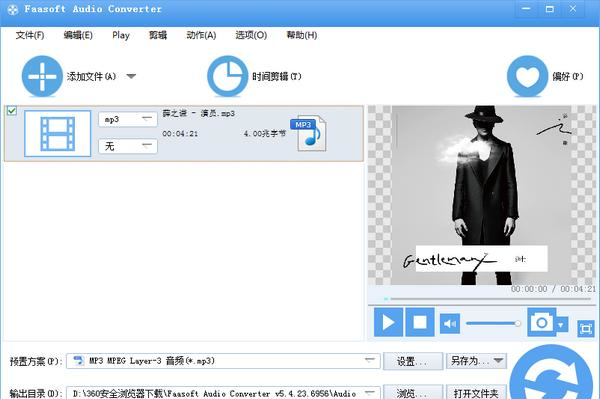
Task: Open the 文件(F) menu
Action: coord(30,35)
